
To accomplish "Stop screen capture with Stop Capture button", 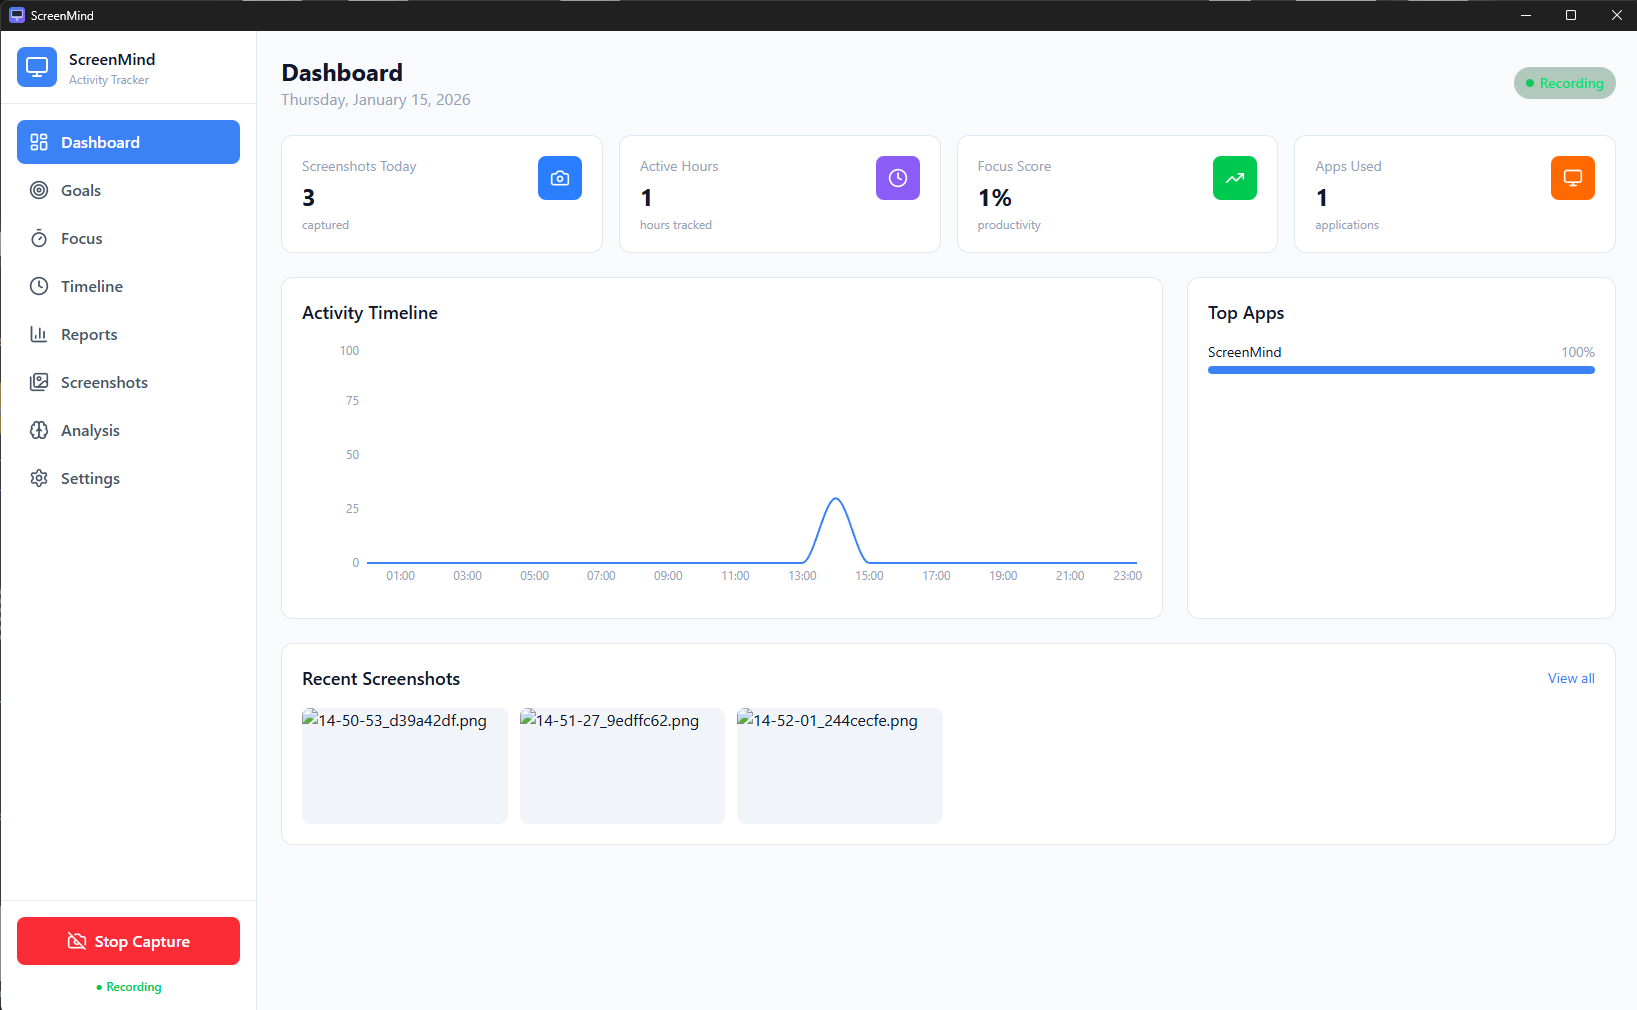I will coord(127,941).
